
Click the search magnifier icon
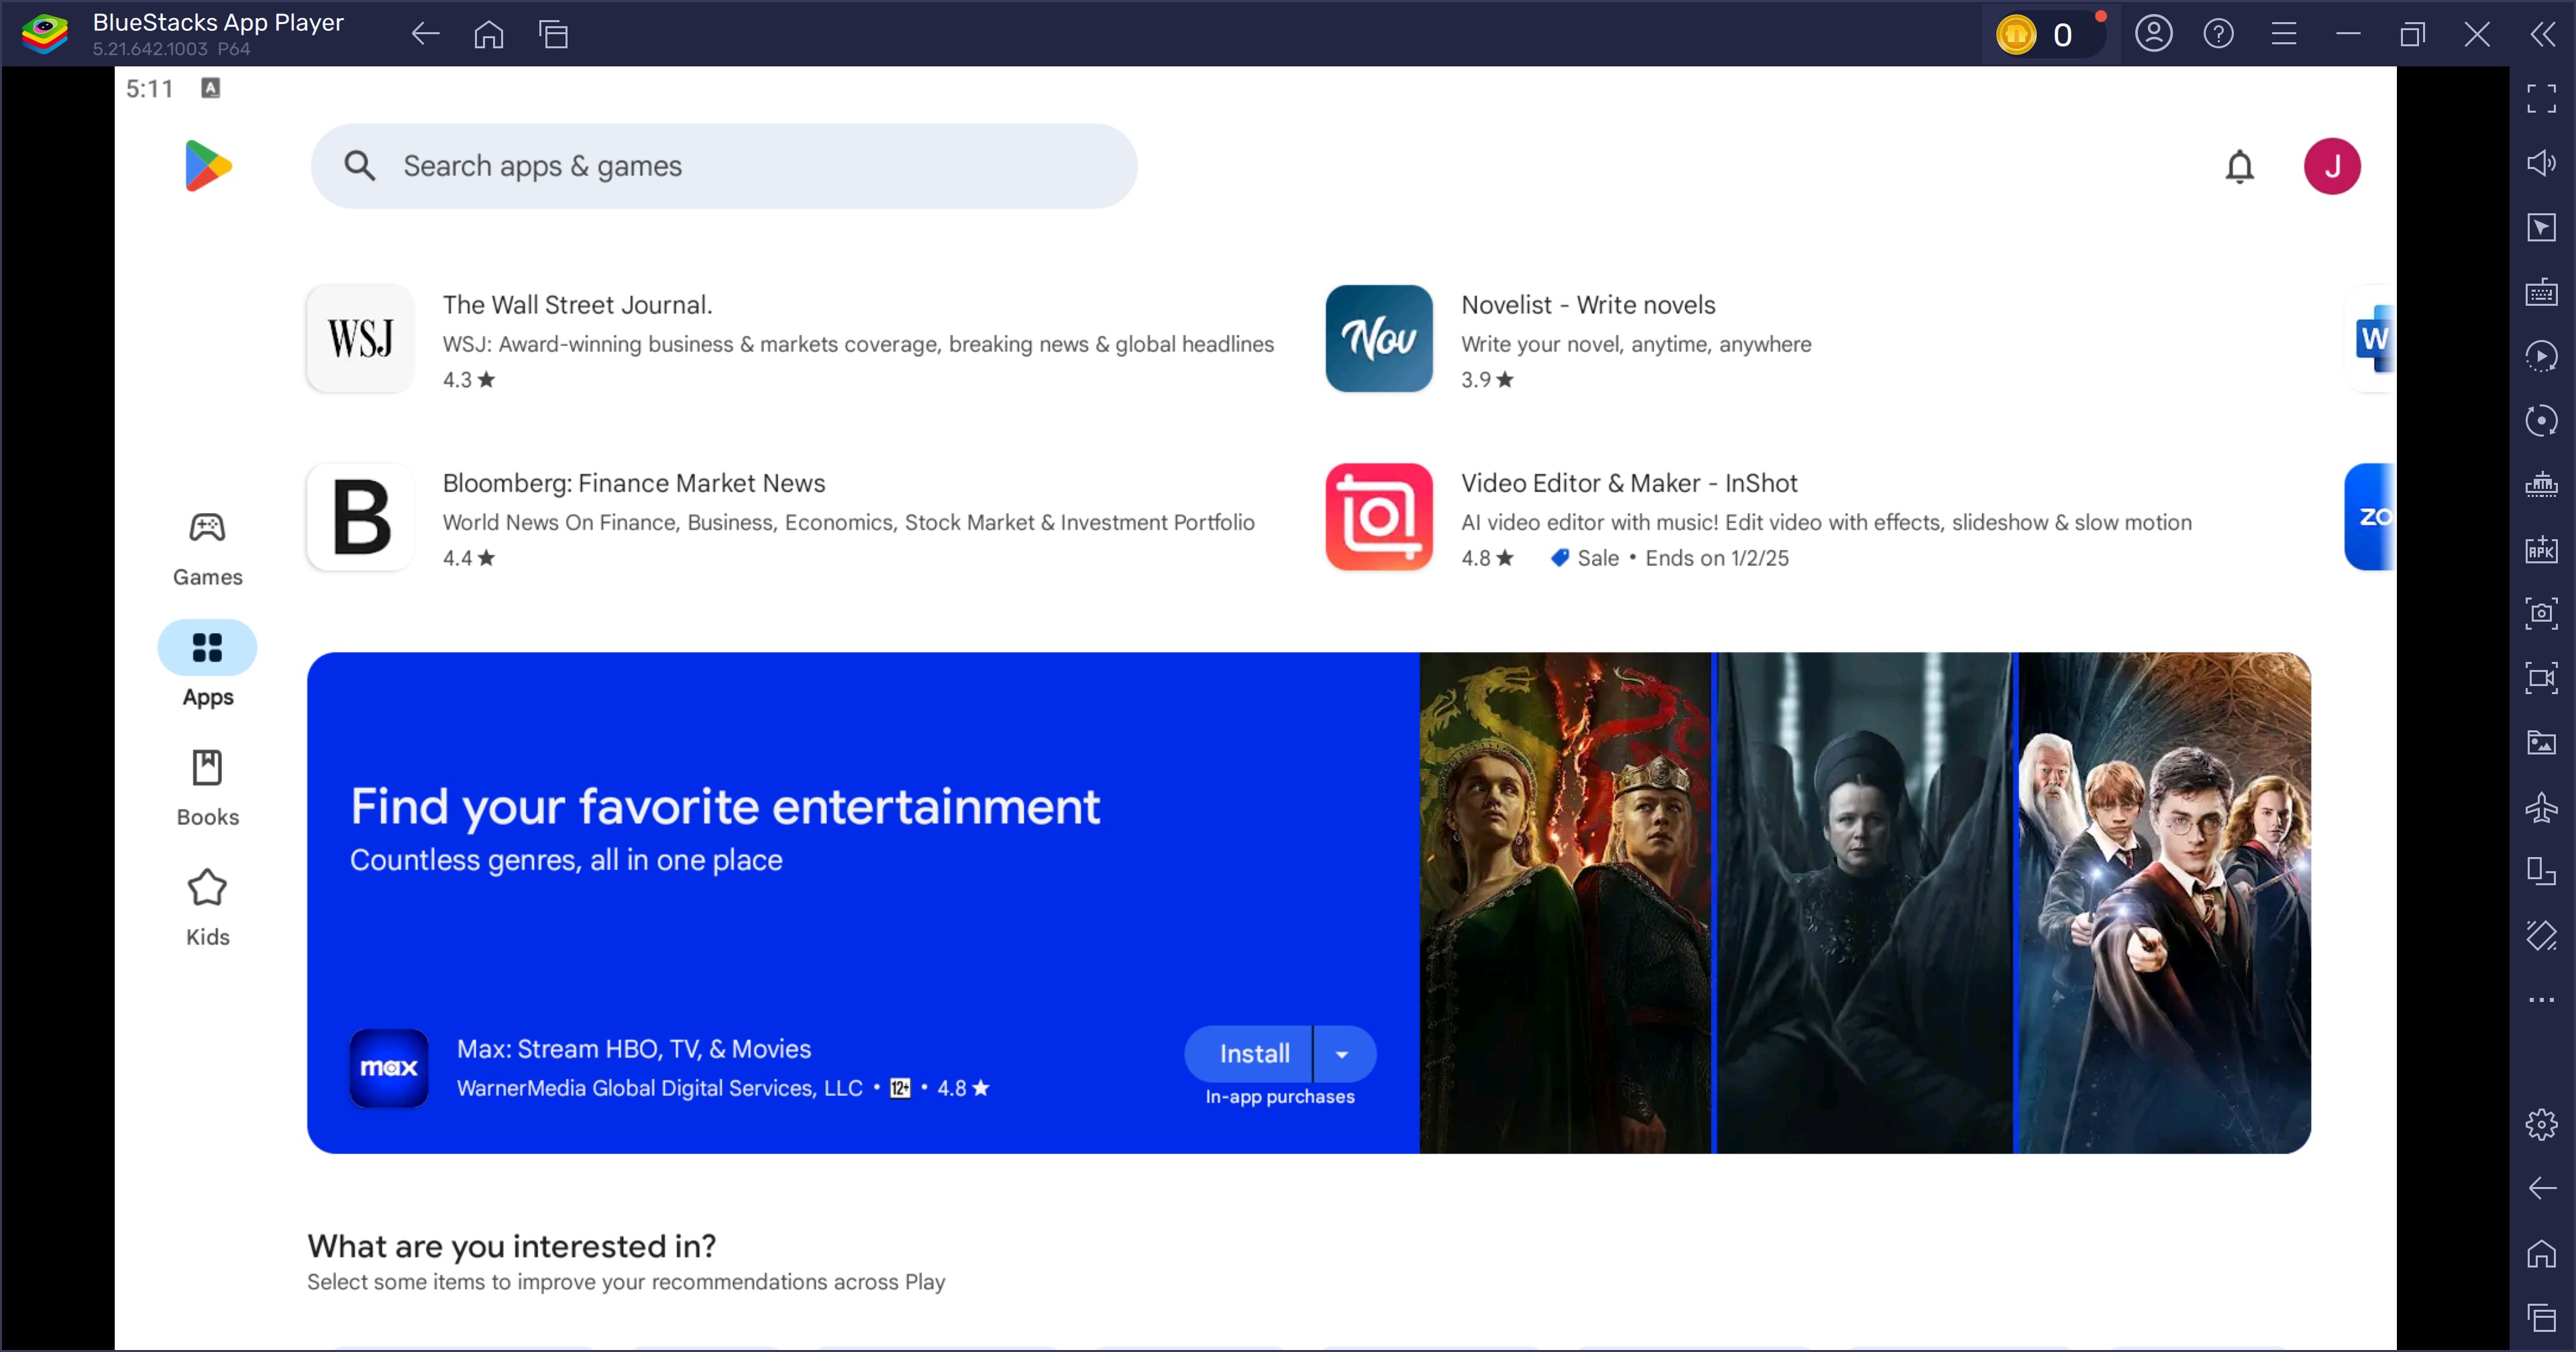(359, 166)
